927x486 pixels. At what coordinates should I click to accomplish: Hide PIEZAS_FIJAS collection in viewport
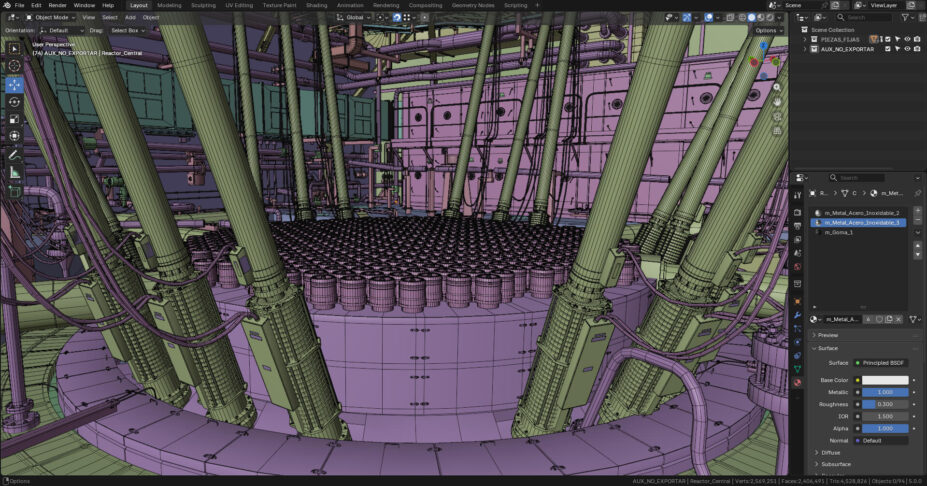click(x=907, y=40)
